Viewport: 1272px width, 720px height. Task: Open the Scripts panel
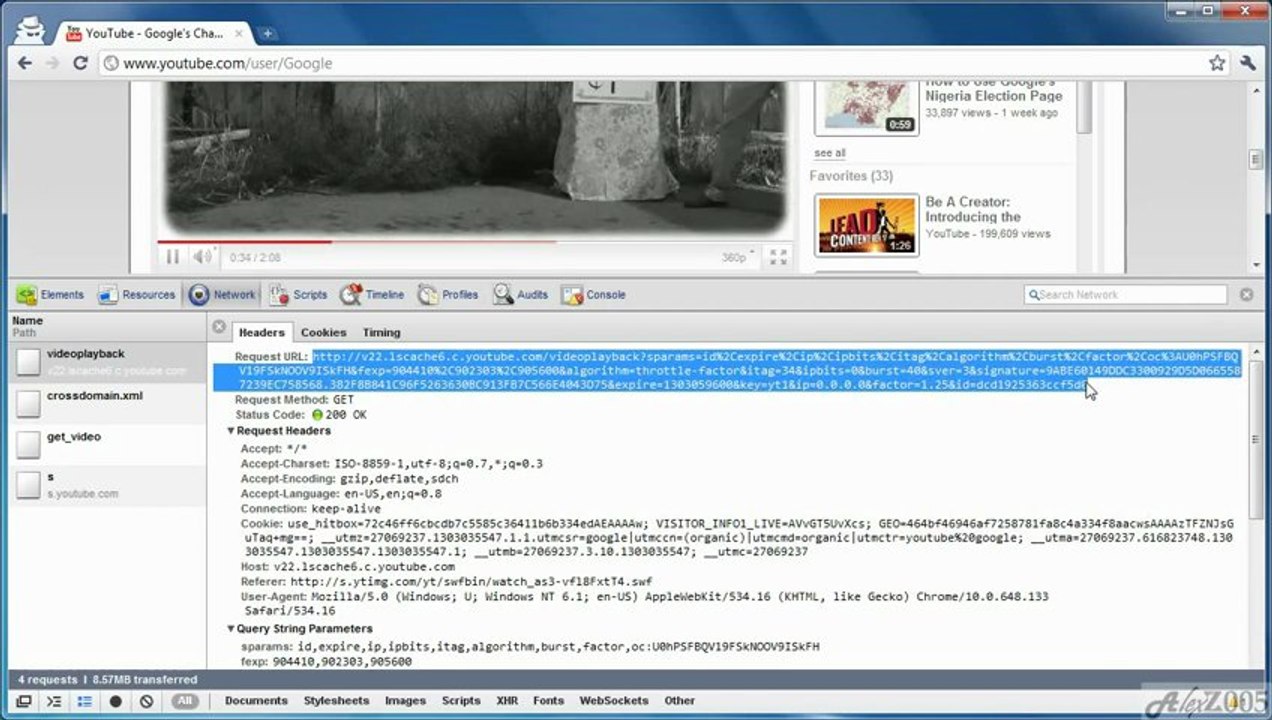(x=298, y=295)
